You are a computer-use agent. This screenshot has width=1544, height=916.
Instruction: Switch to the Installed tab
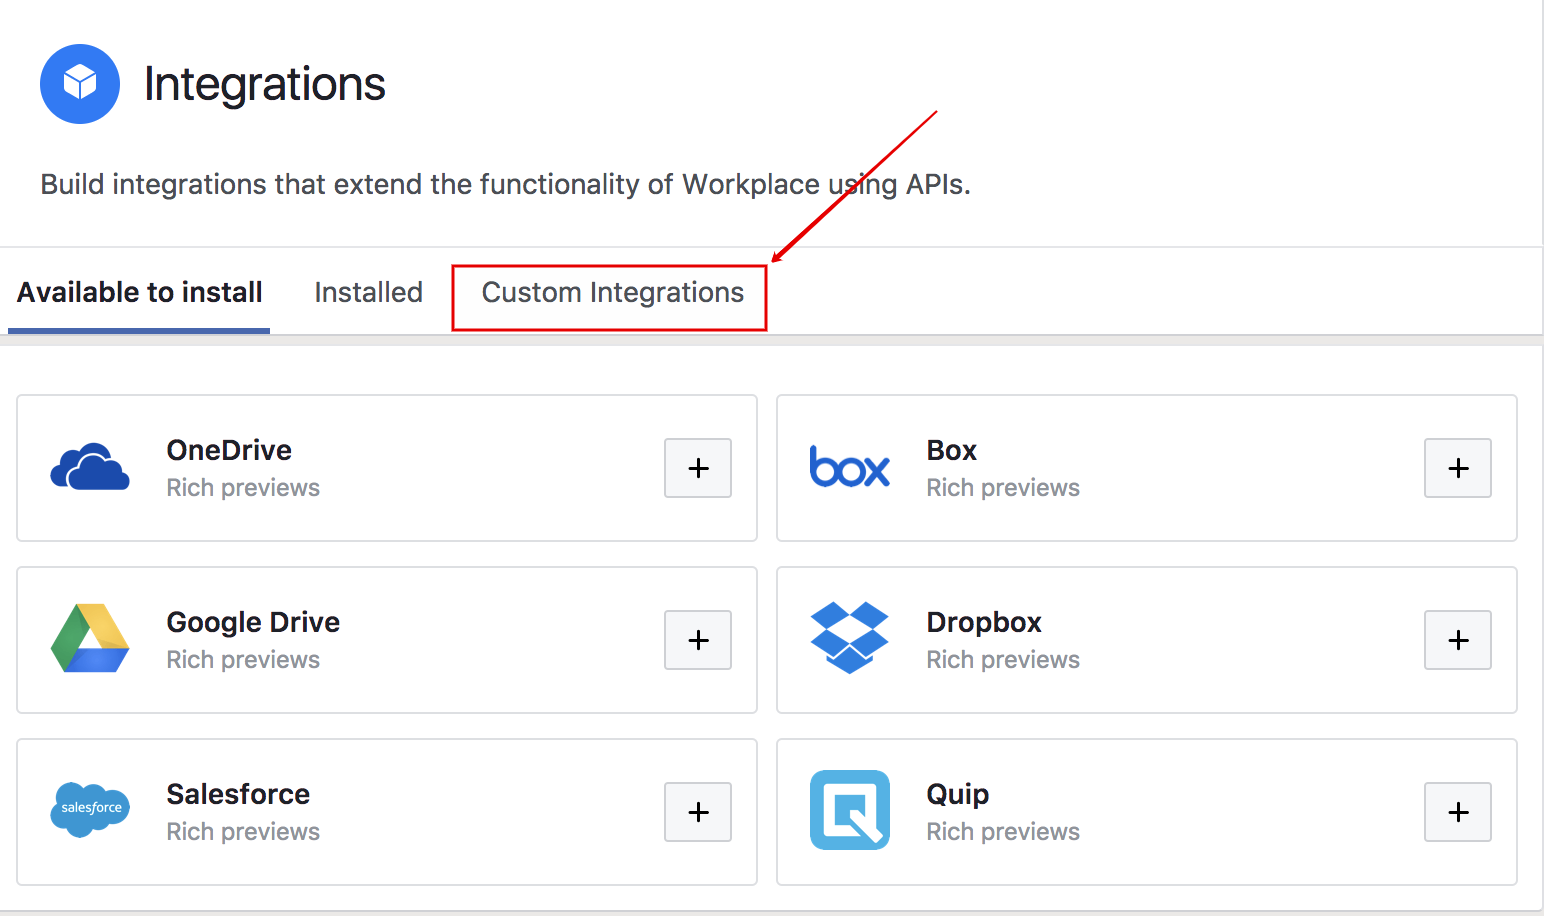click(368, 292)
